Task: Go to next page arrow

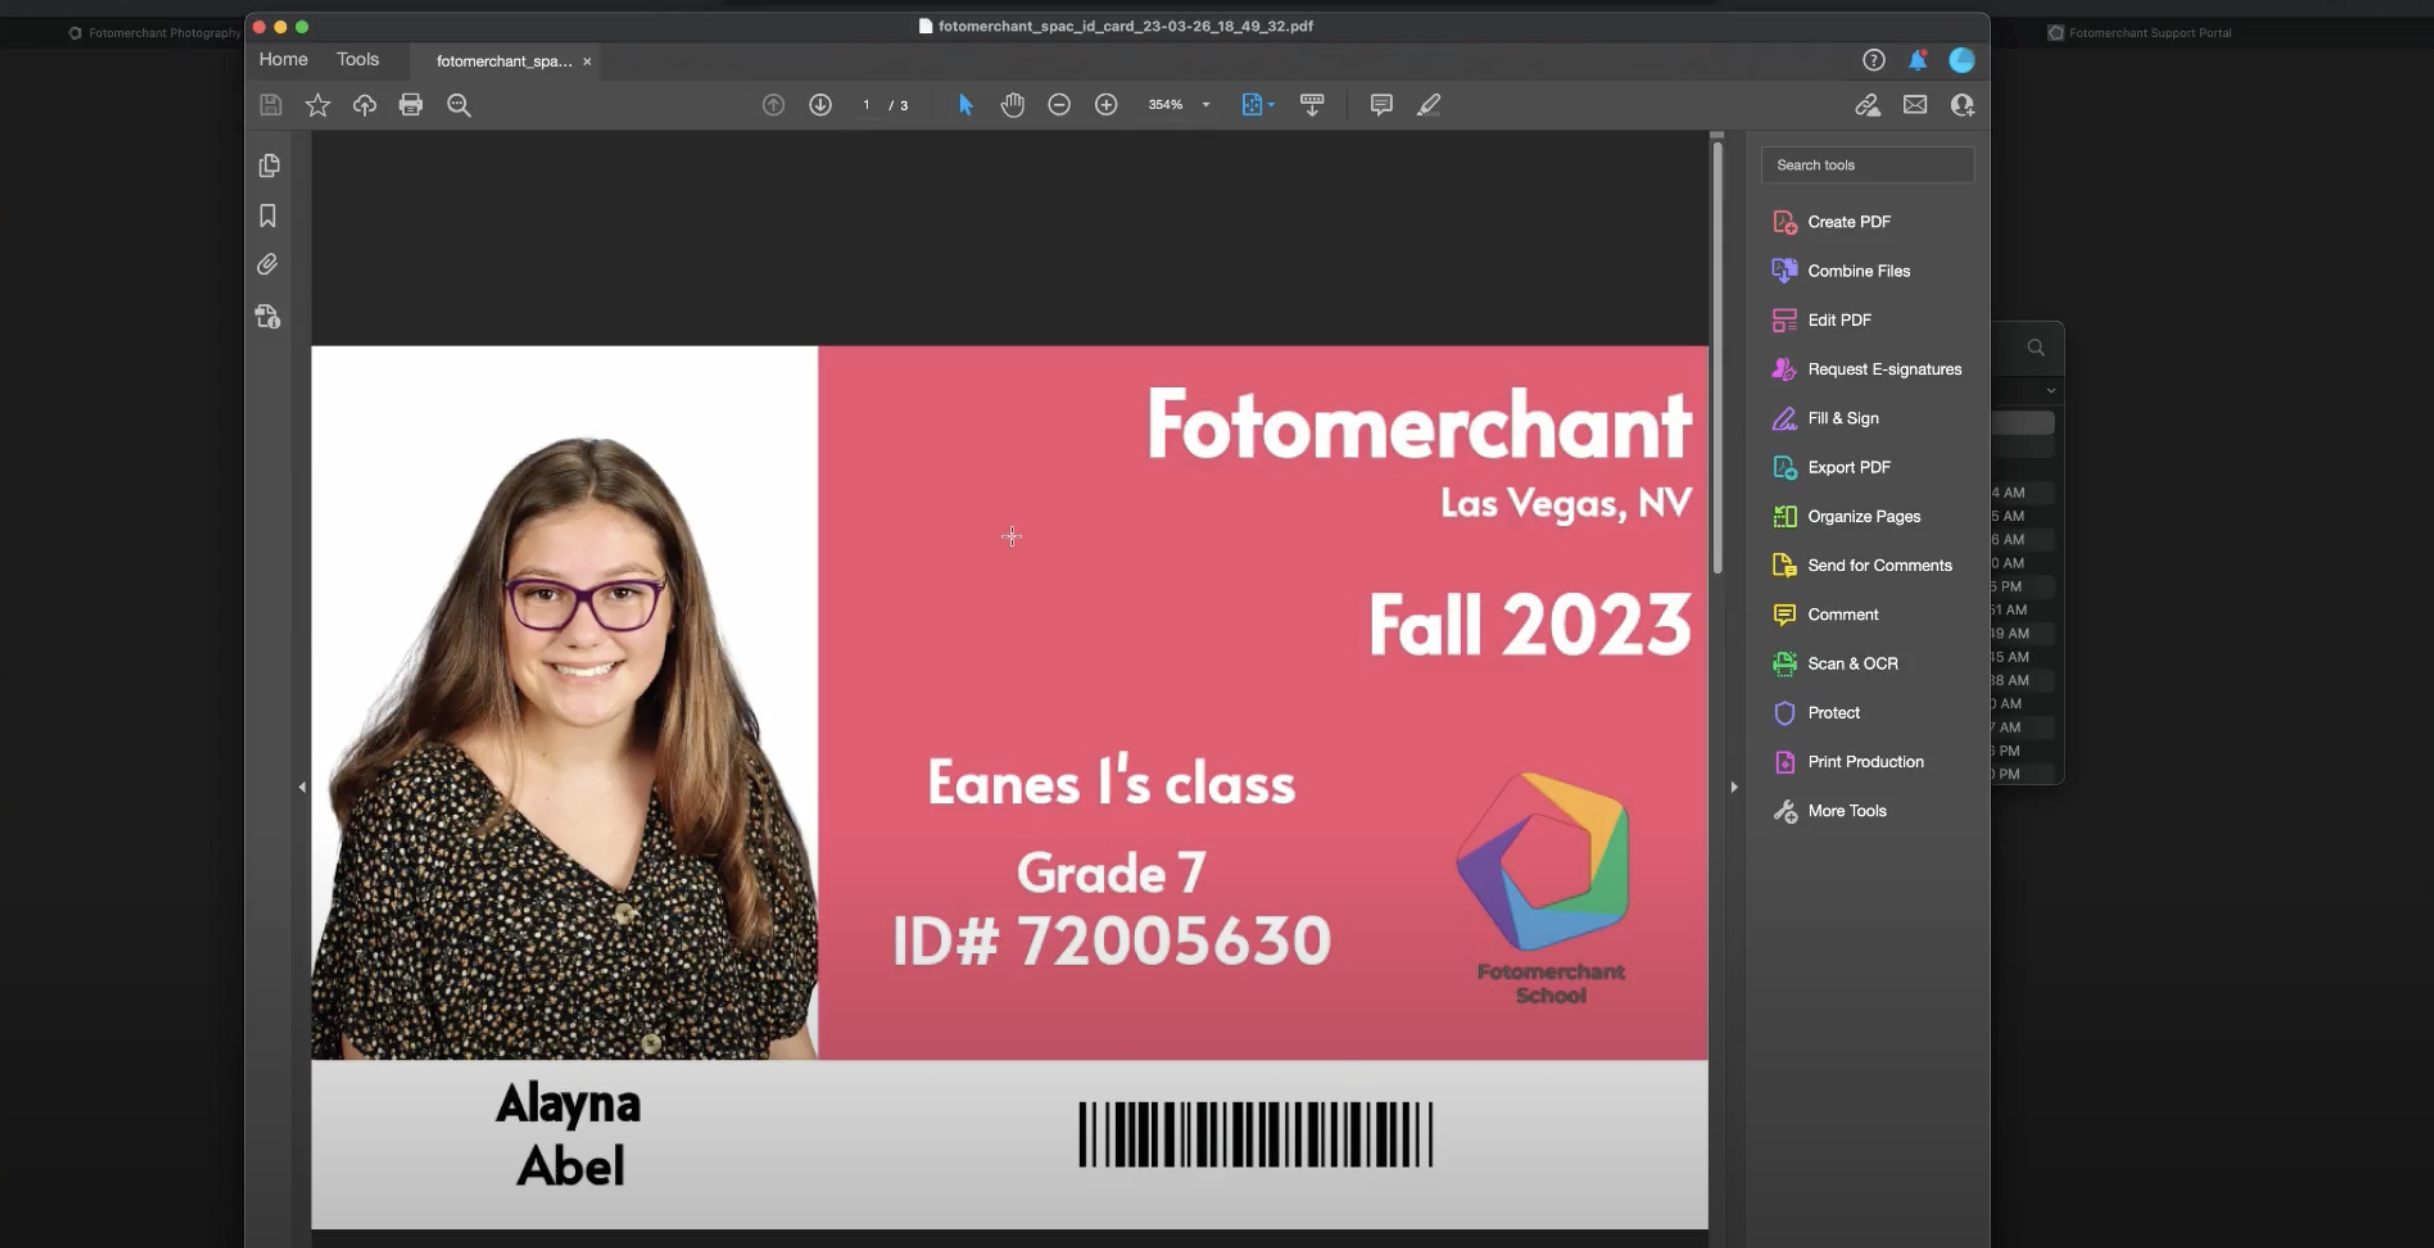Action: [x=820, y=105]
